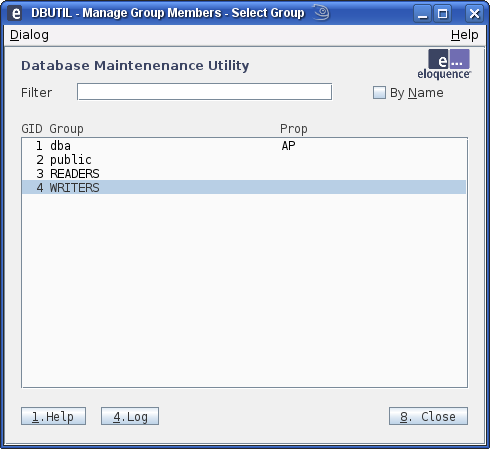Close the window using title bar X

474,14
